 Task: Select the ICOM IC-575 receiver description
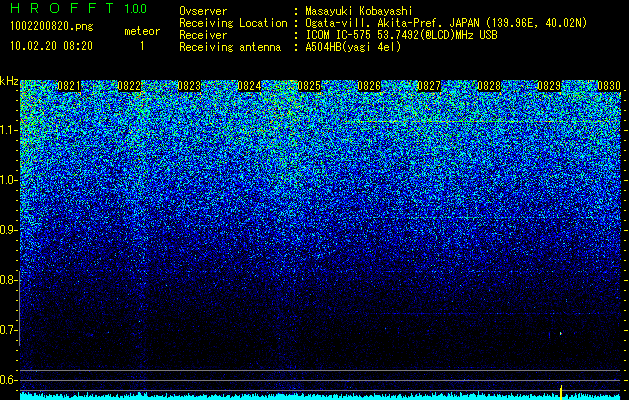[x=401, y=35]
